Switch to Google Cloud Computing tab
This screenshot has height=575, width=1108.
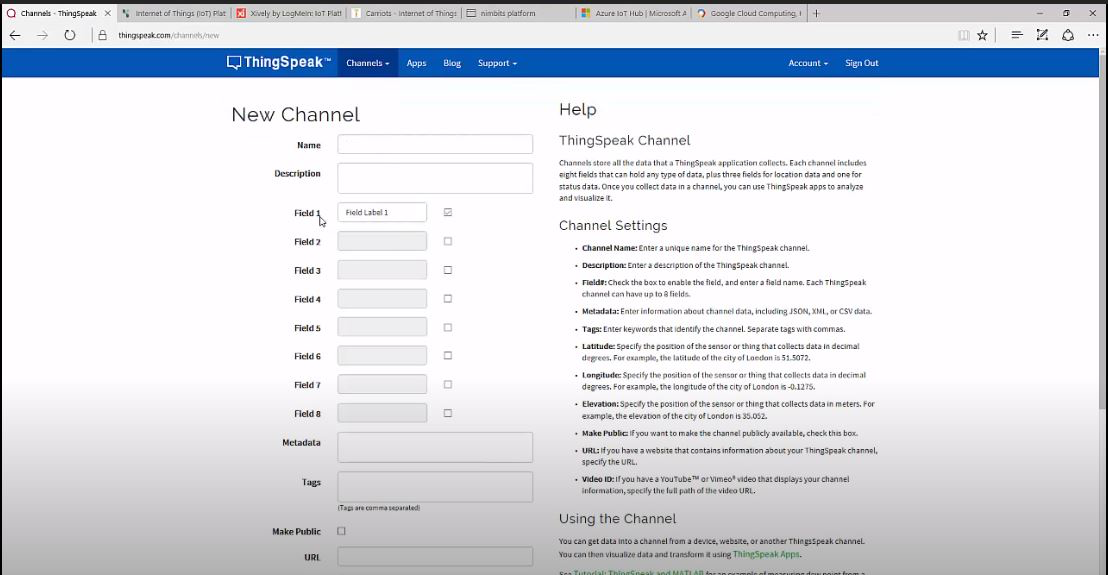click(x=748, y=13)
